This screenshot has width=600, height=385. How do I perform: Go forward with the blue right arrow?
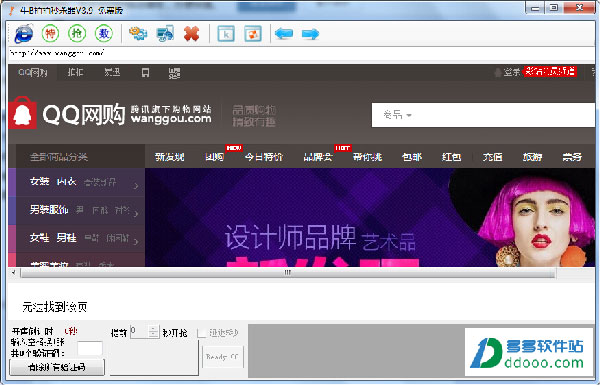coord(310,34)
